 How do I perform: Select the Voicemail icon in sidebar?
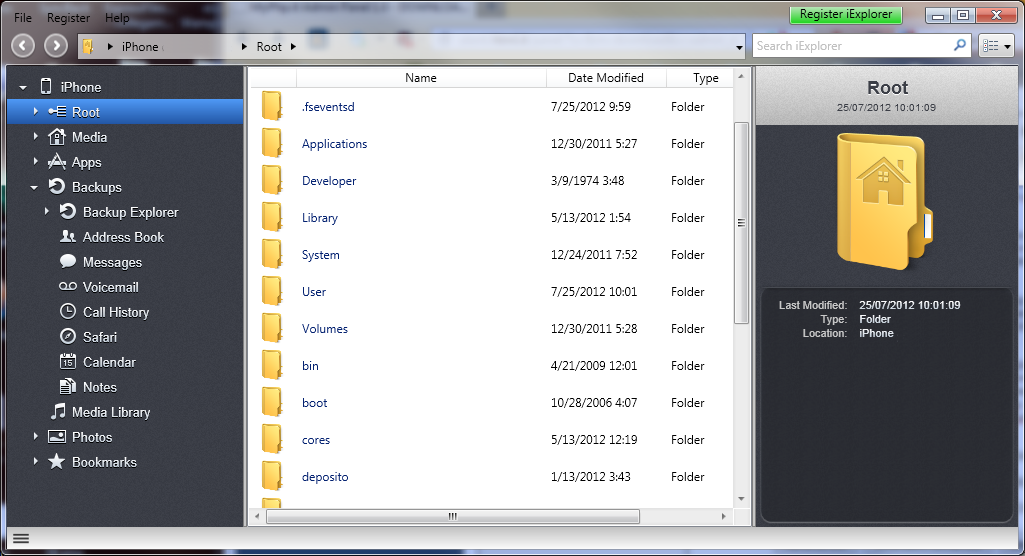coord(68,287)
